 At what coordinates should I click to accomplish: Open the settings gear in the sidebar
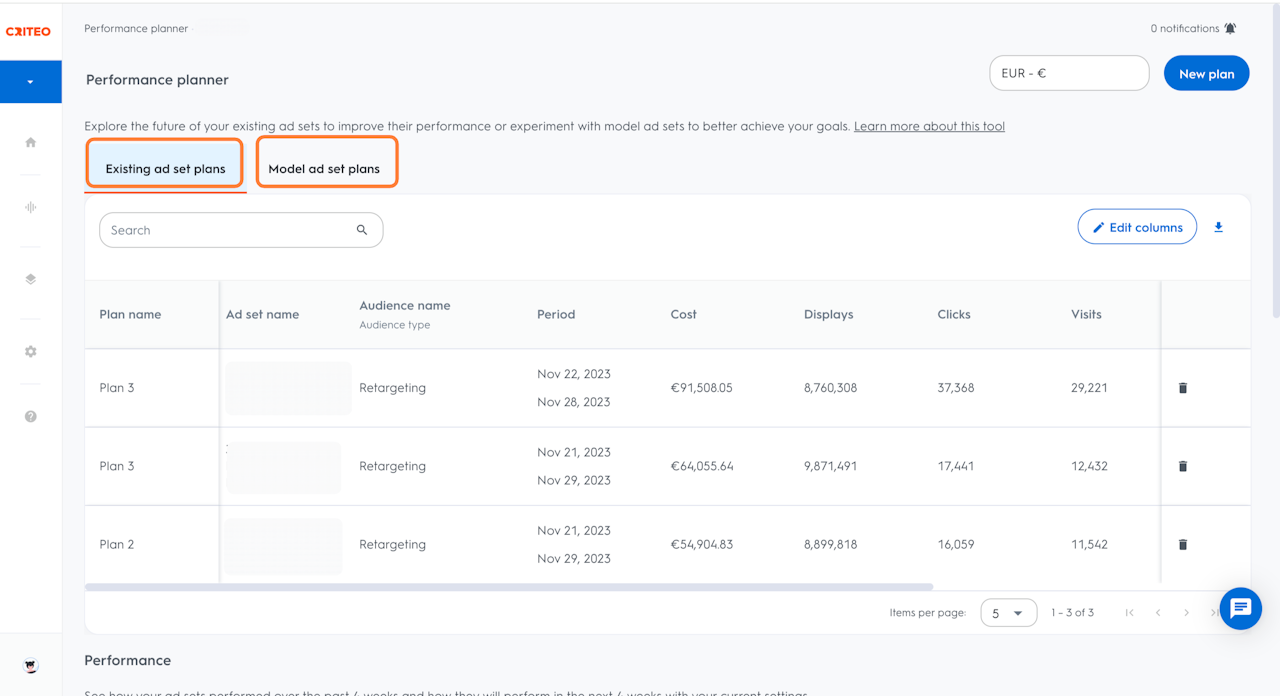pyautogui.click(x=31, y=352)
